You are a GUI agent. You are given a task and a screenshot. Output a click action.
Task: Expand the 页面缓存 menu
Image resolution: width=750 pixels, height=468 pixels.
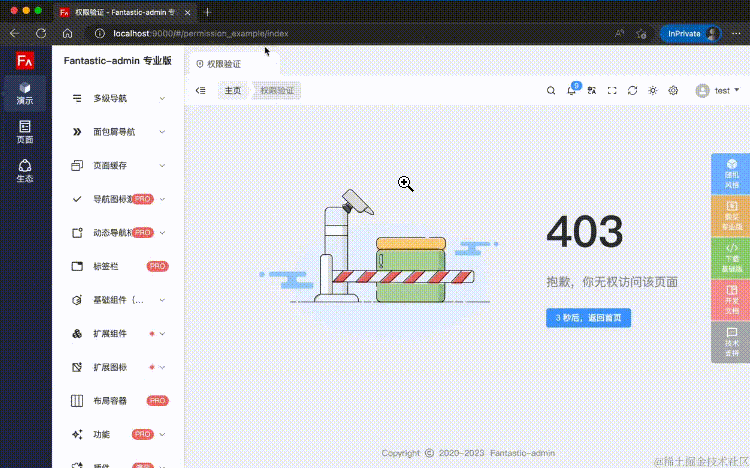[118, 166]
